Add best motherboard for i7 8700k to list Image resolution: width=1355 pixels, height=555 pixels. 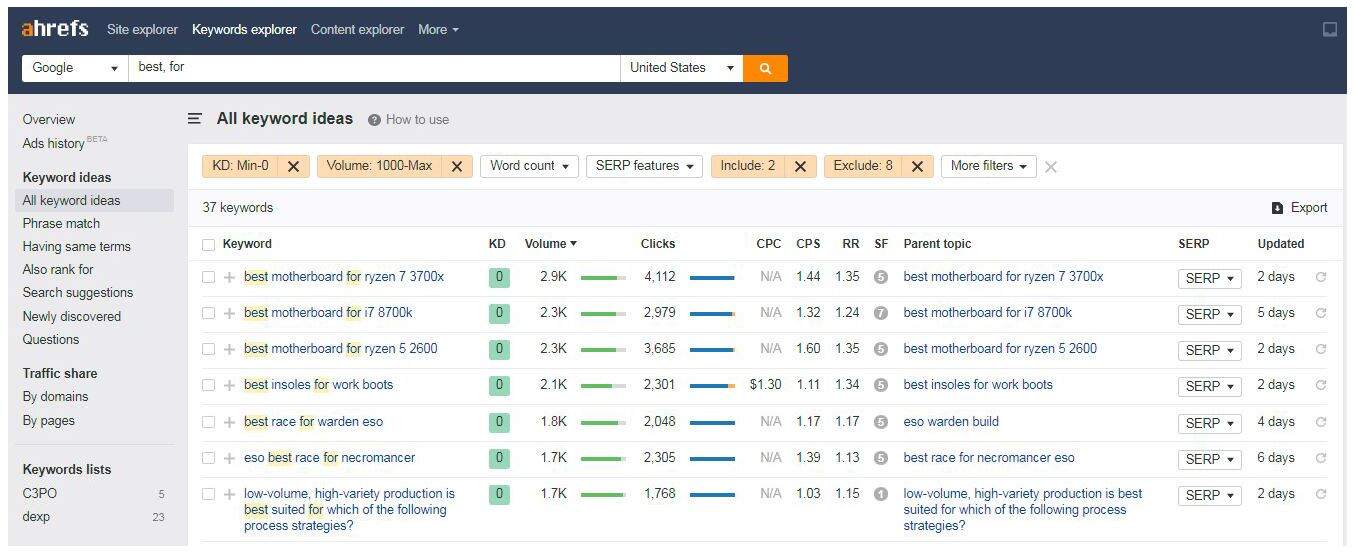pos(230,314)
